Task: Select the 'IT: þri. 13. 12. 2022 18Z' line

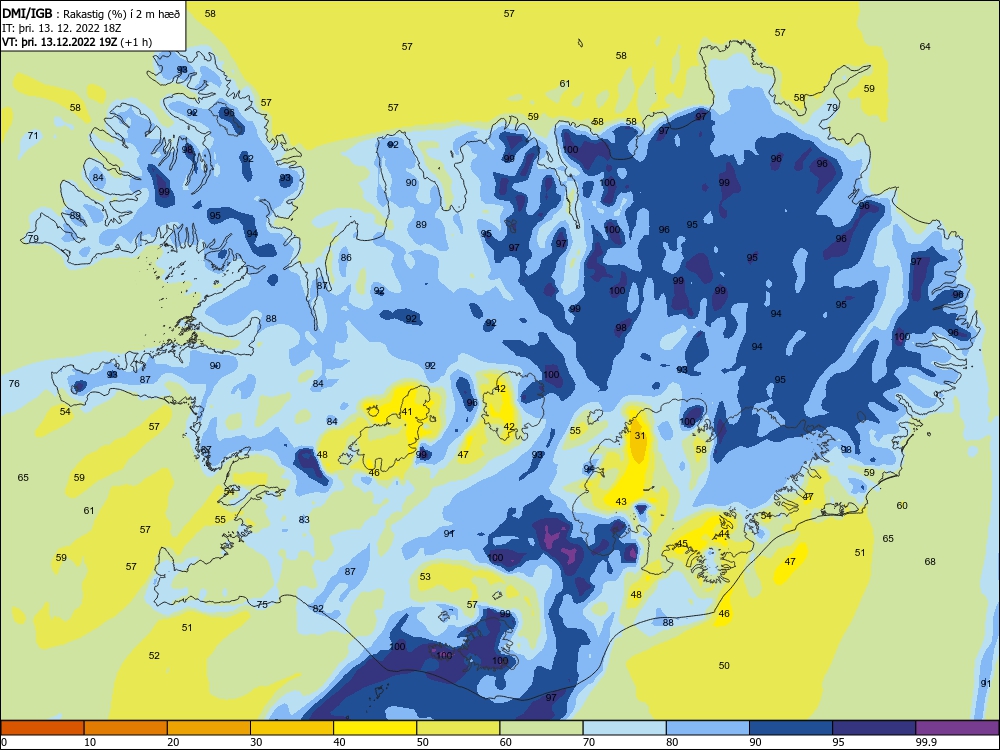Action: pyautogui.click(x=61, y=28)
